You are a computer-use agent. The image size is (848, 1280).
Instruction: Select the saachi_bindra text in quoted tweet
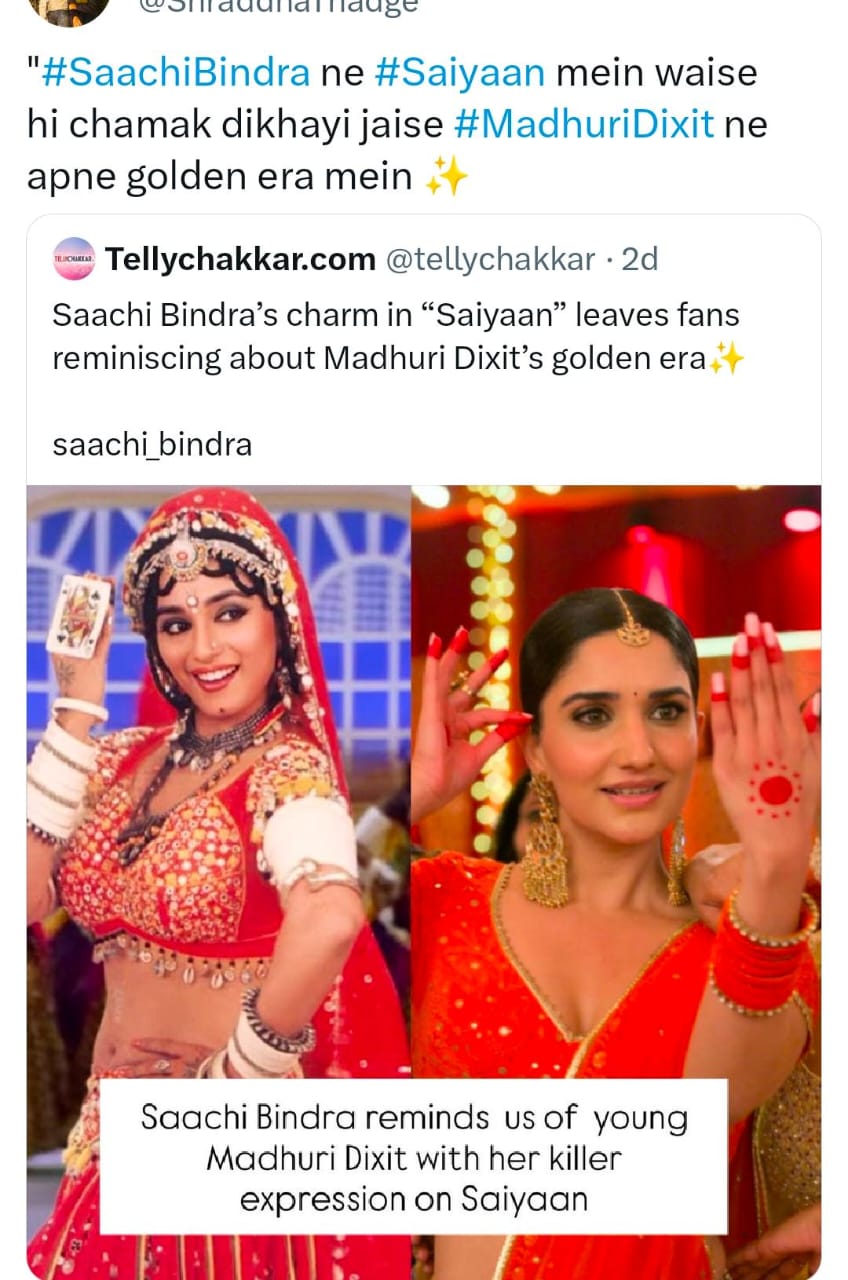[x=152, y=443]
